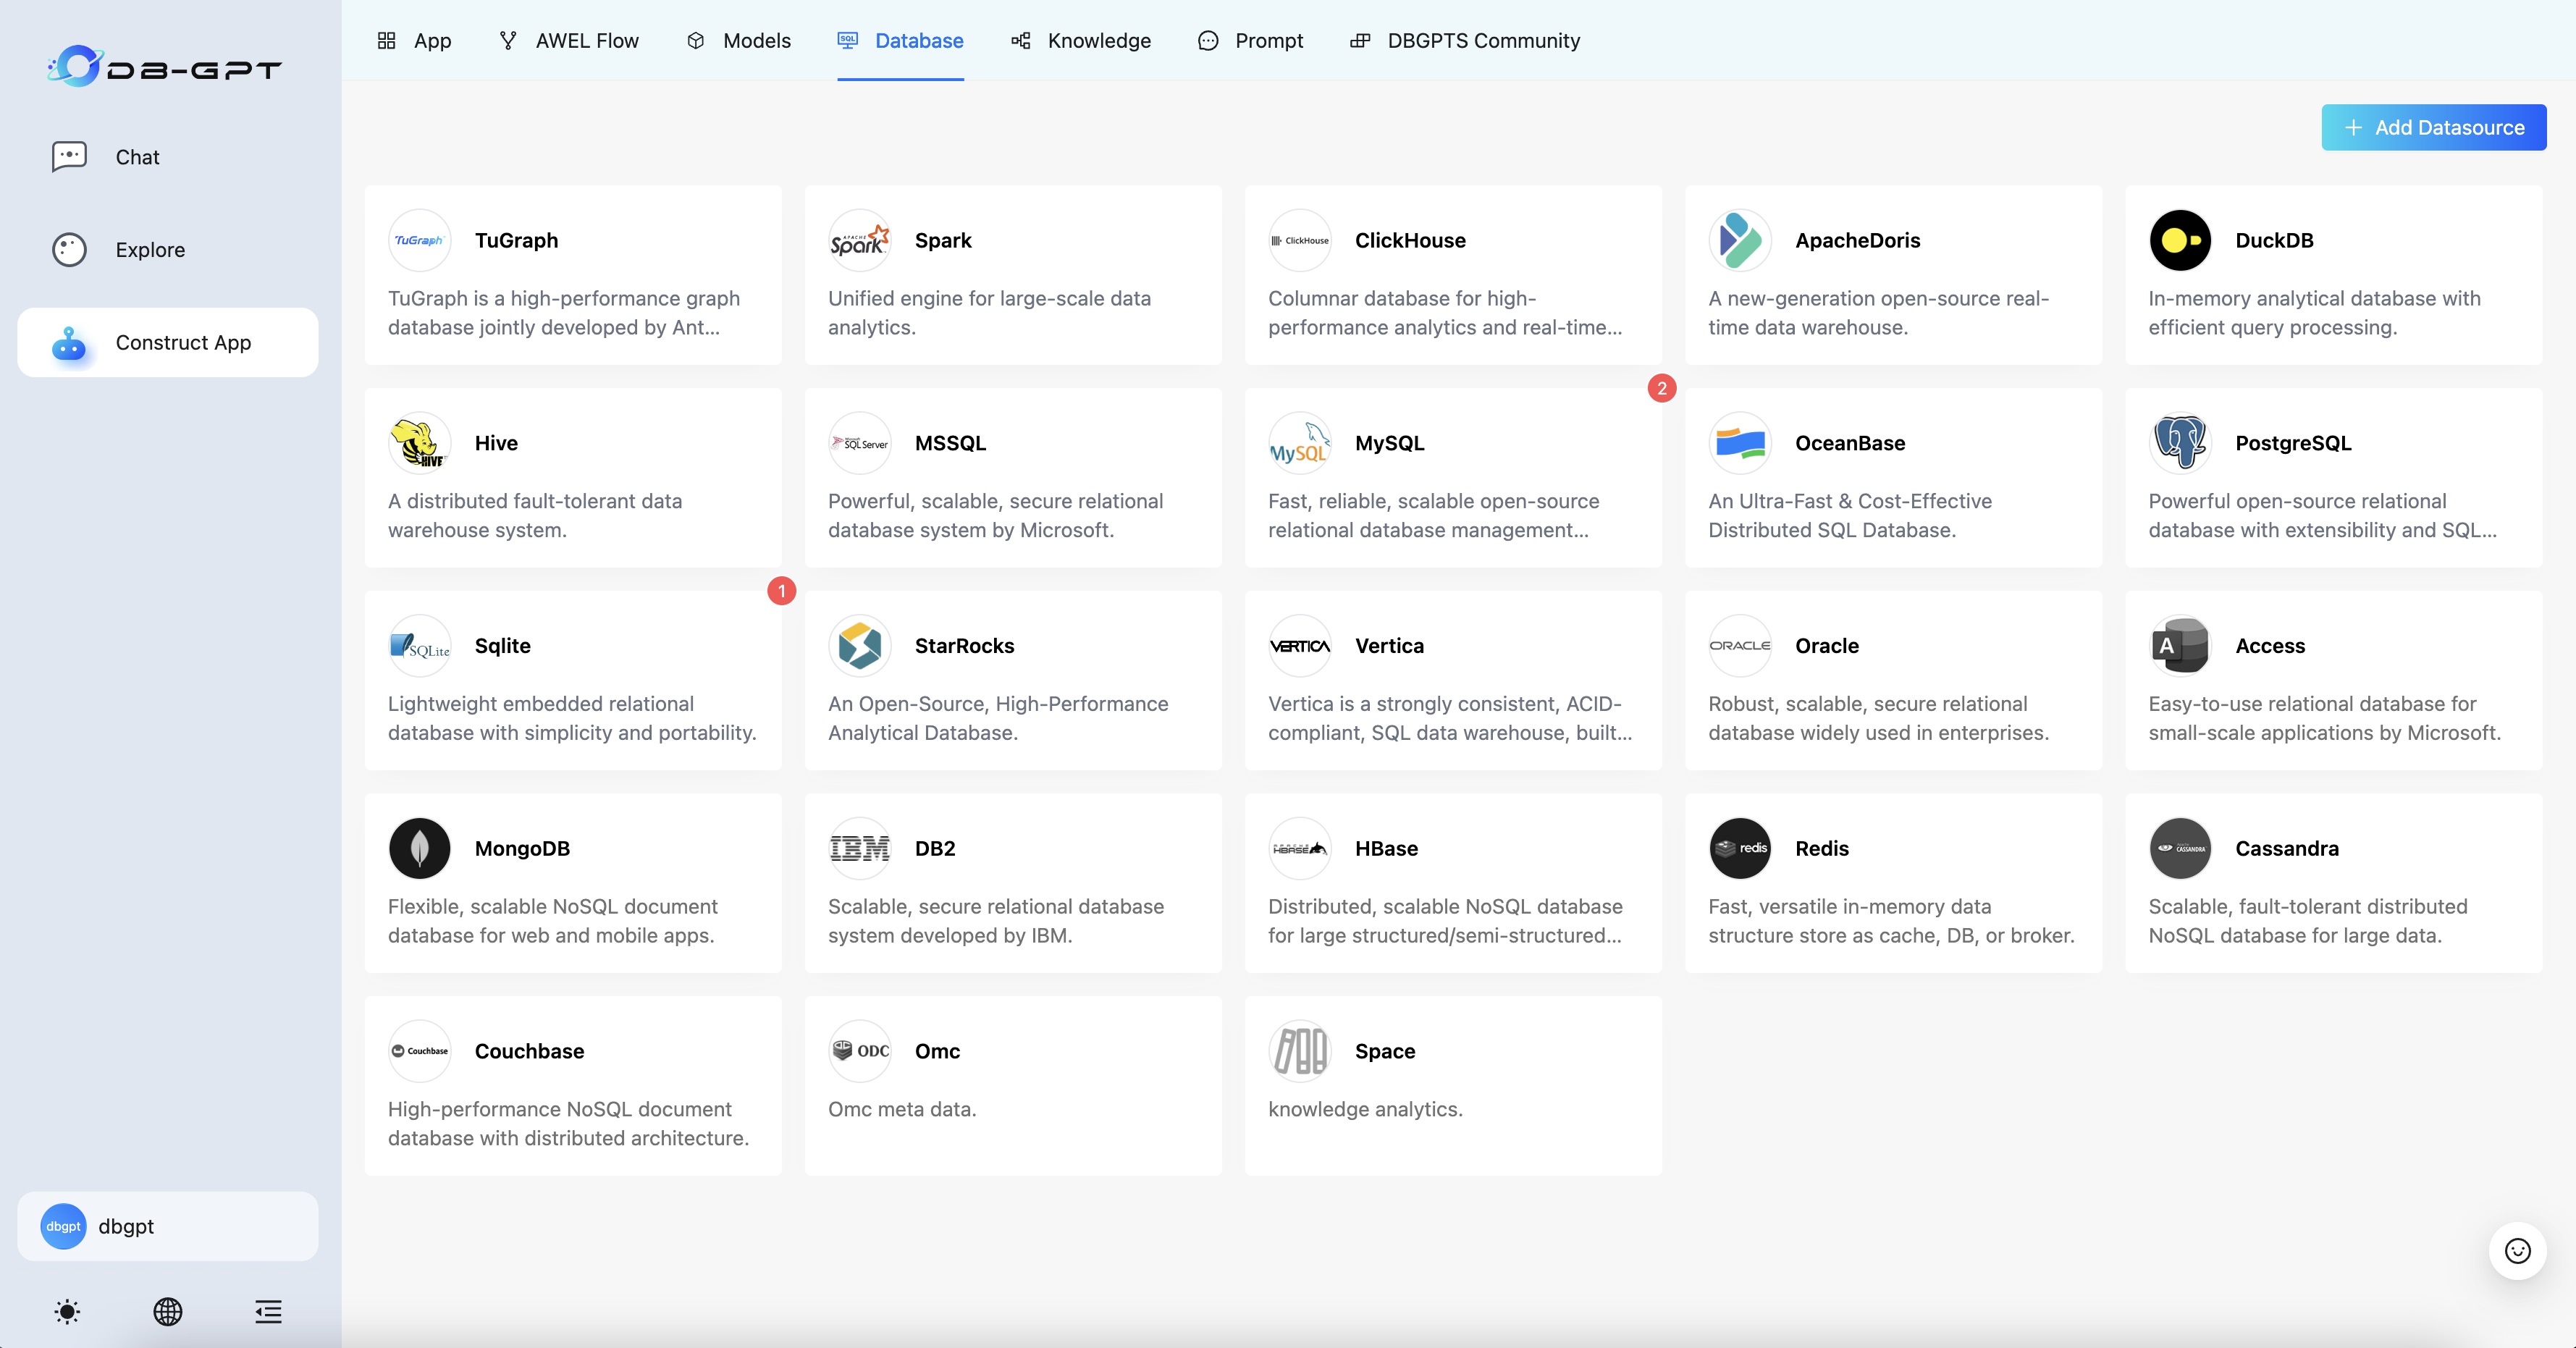Viewport: 2576px width, 1348px height.
Task: Click the red badge on the Sqlite card
Action: (x=781, y=591)
